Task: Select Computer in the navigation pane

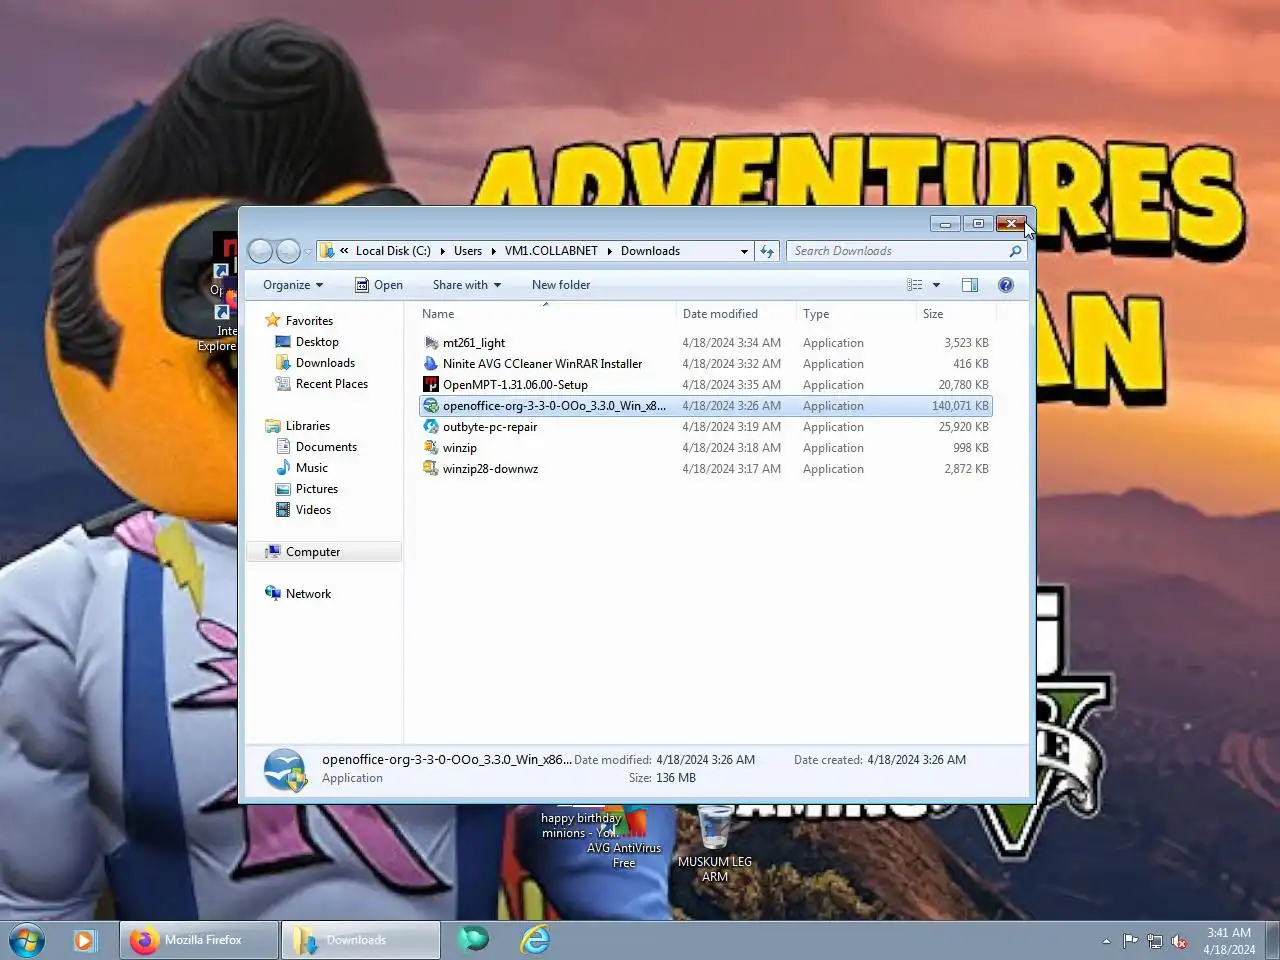Action: pyautogui.click(x=325, y=552)
